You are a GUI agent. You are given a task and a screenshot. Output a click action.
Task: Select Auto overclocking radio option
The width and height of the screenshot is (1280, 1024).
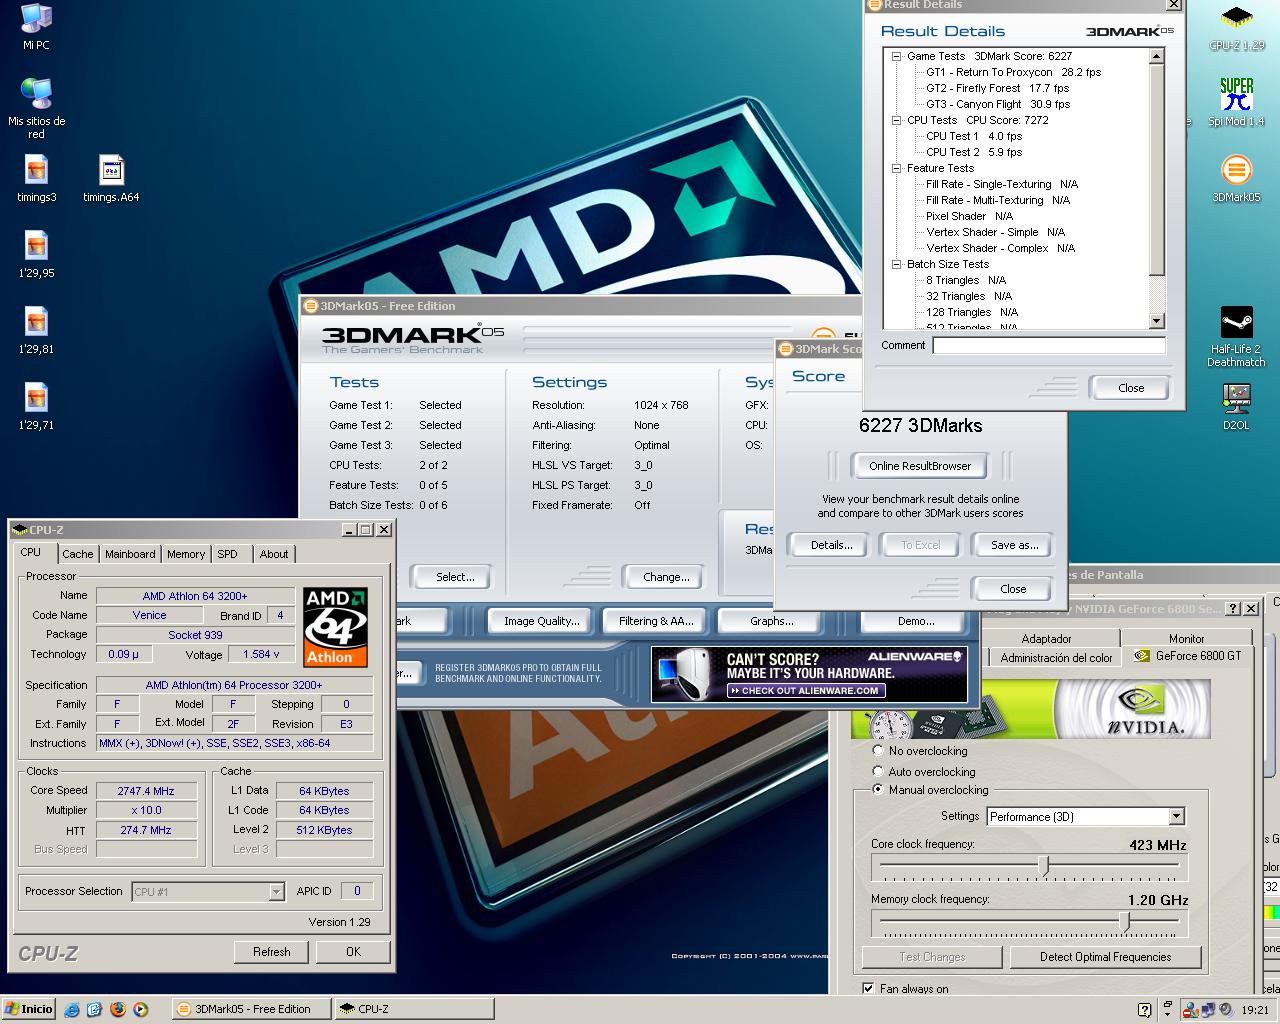point(878,771)
